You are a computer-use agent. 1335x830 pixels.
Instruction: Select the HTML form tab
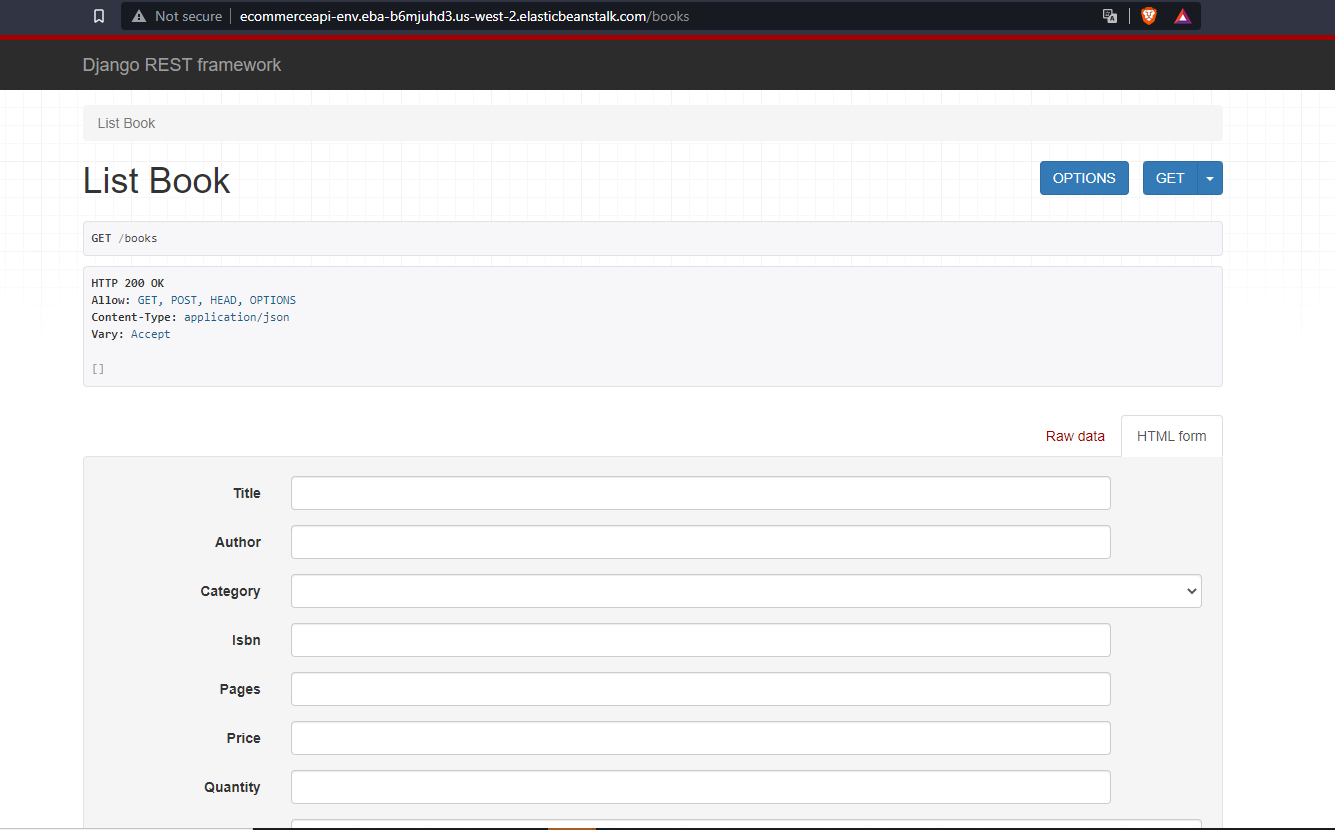click(1171, 436)
